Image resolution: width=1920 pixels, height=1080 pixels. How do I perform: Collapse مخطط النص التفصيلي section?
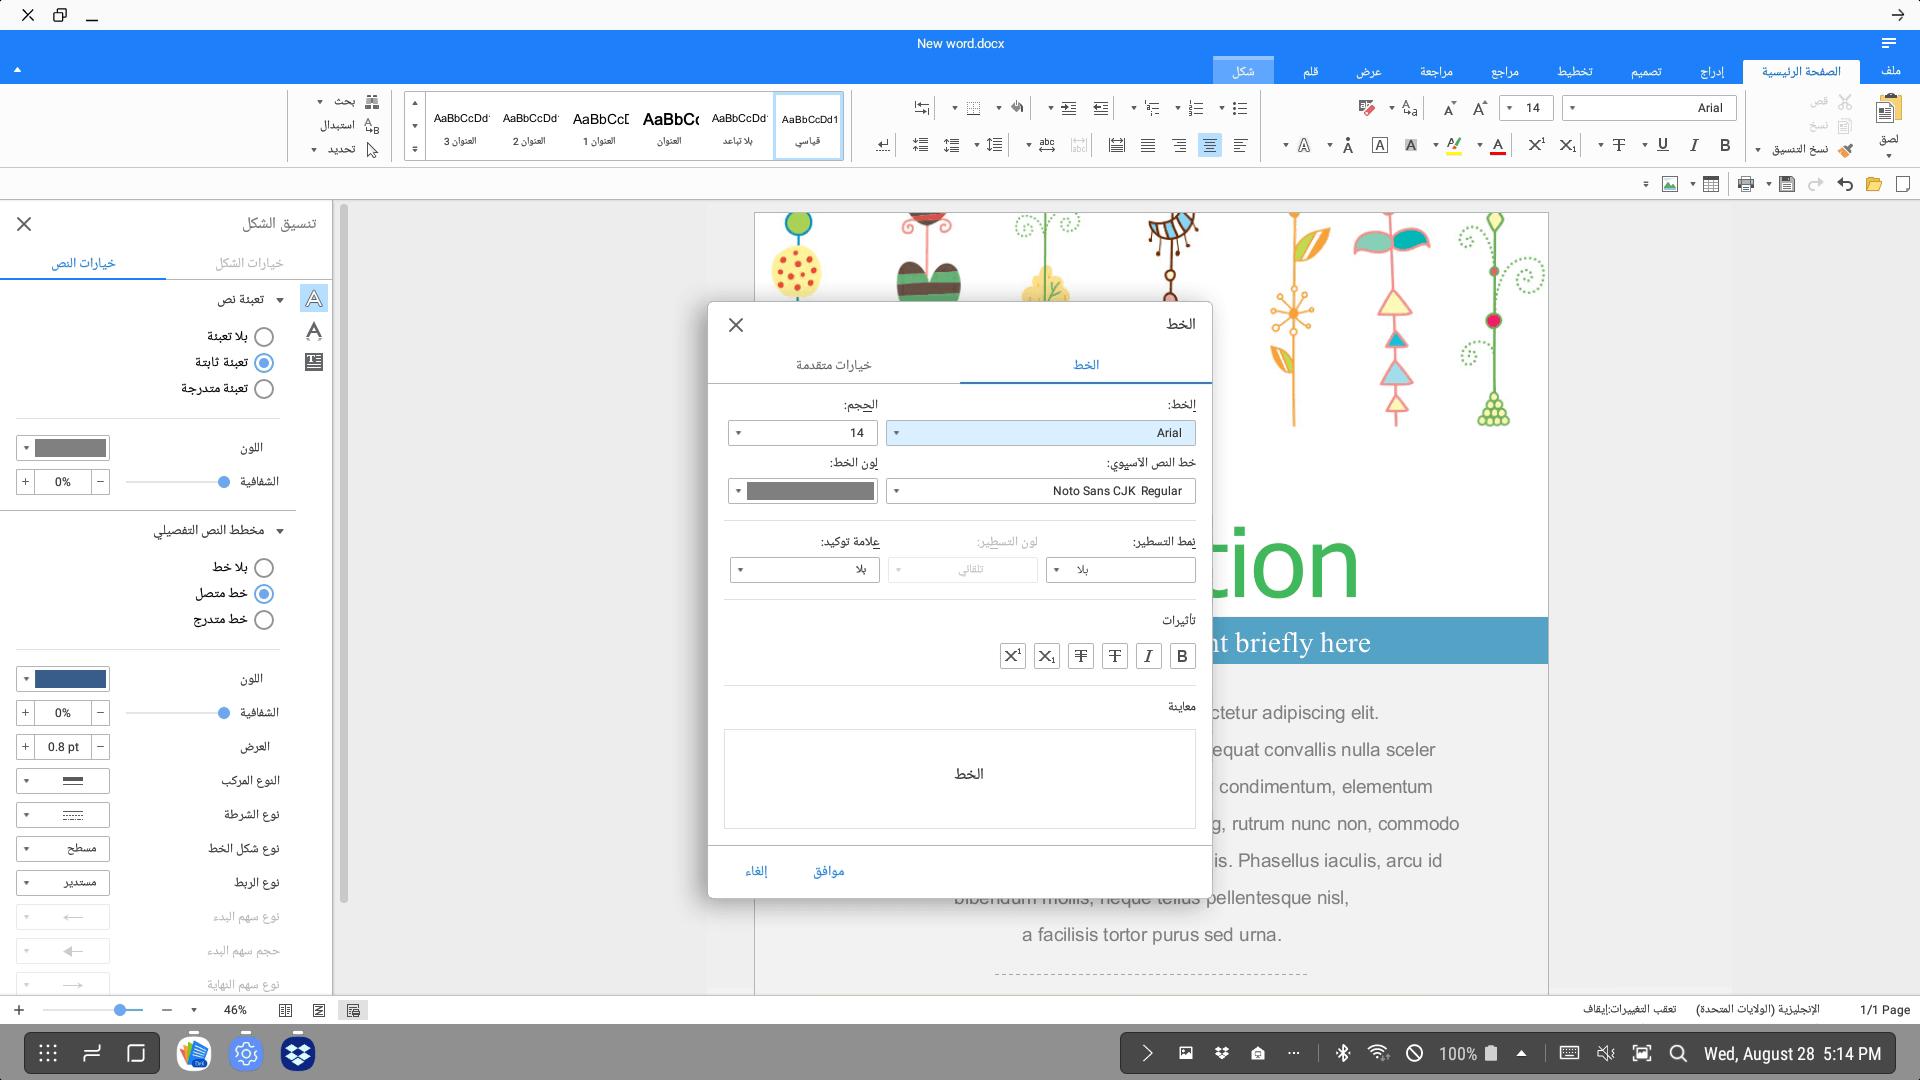coord(280,531)
